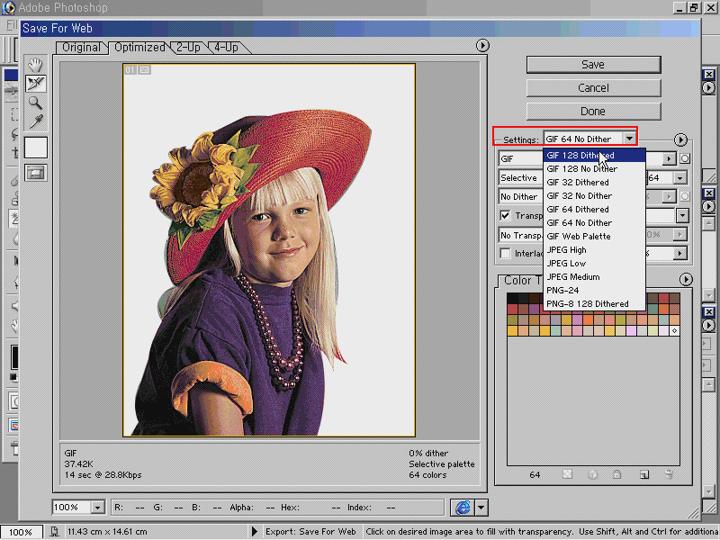Screen dimensions: 720x540
Task: Open the preview panel flyout menu arrow
Action: pos(482,45)
